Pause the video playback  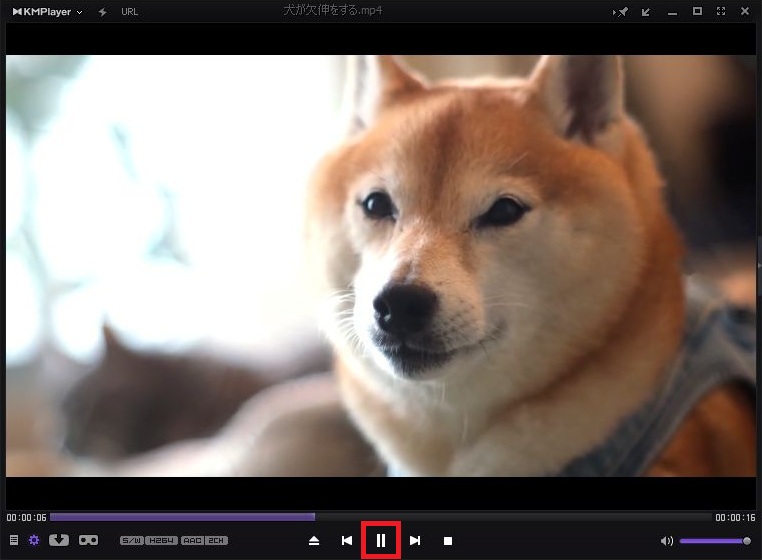click(x=381, y=540)
